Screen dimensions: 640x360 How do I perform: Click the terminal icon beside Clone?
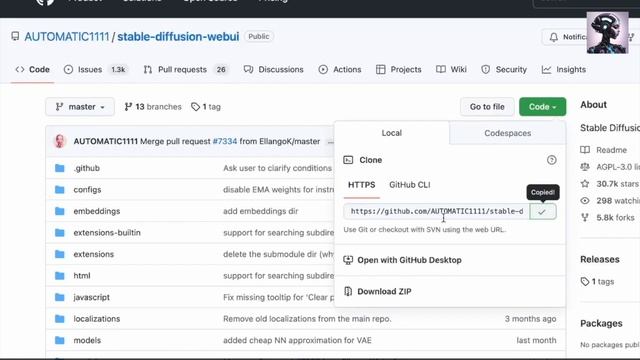click(x=348, y=160)
